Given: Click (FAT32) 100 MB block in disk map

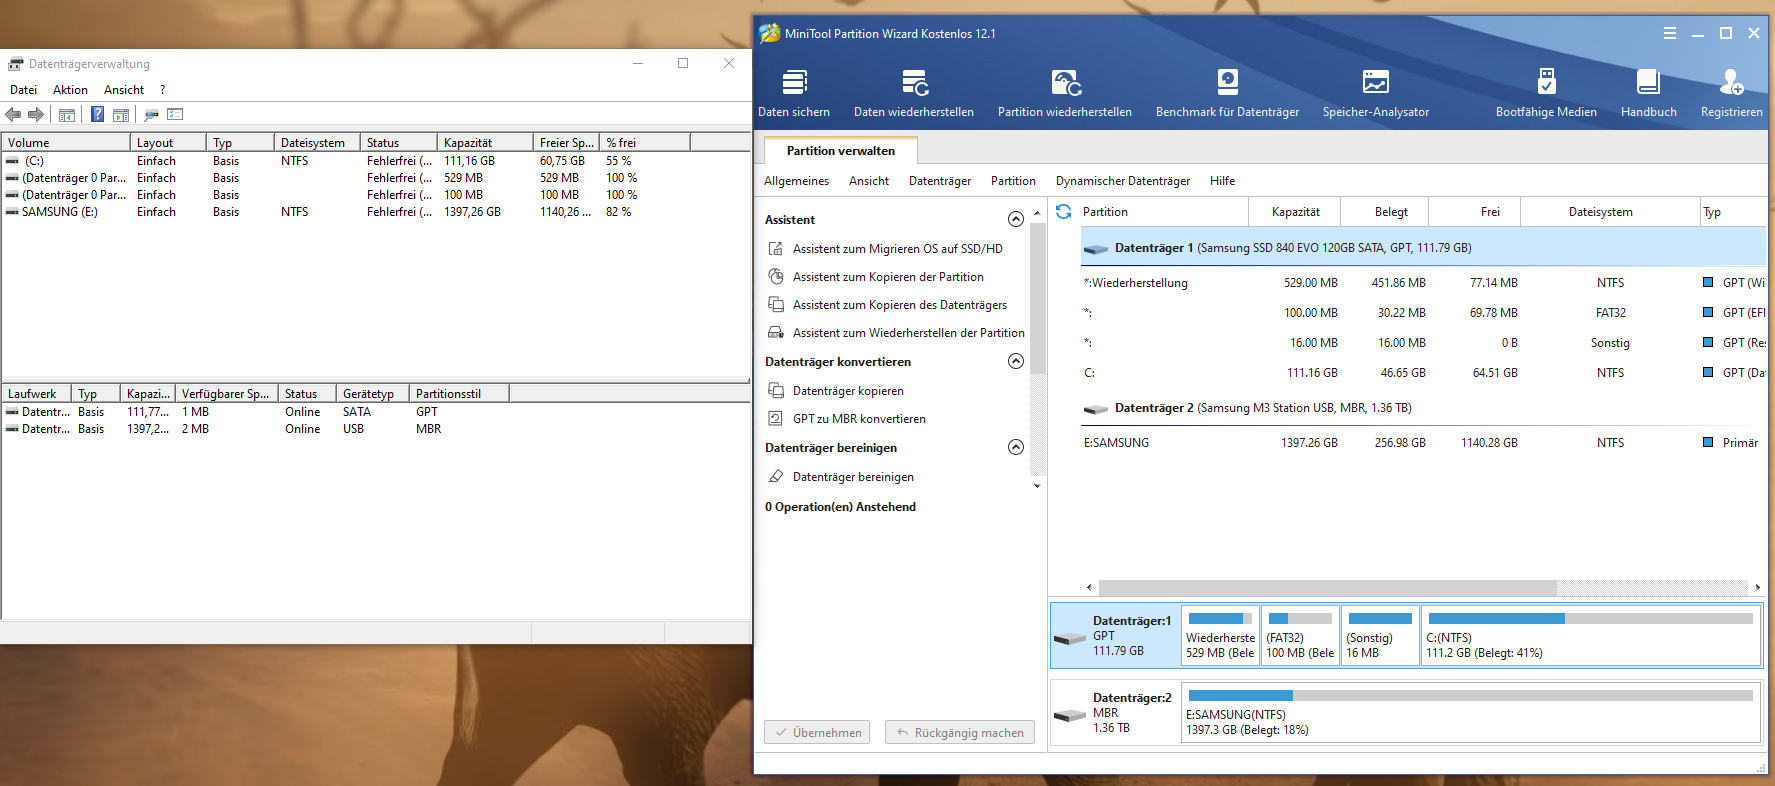Looking at the screenshot, I should pyautogui.click(x=1300, y=636).
